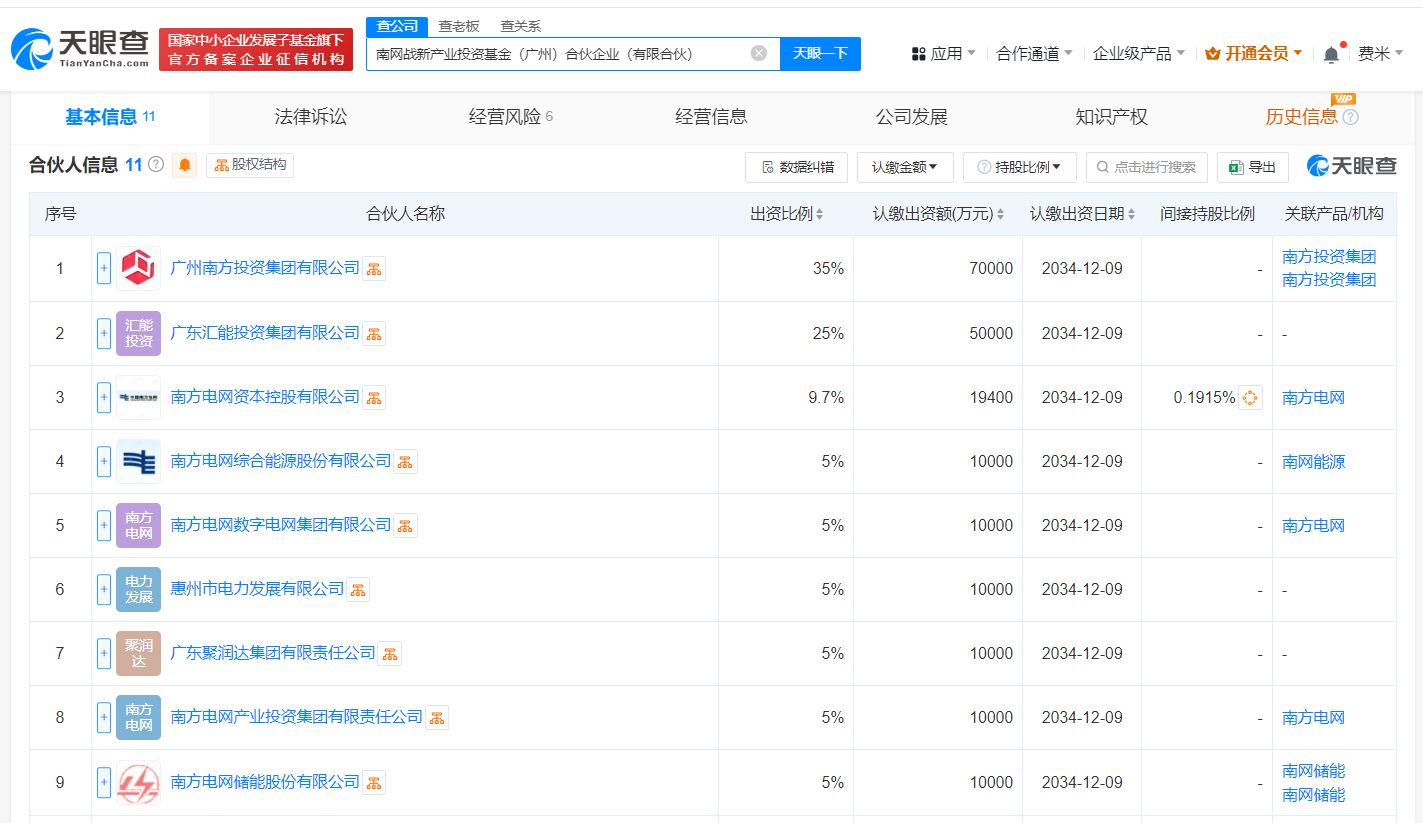Viewport: 1423px width, 823px height.
Task: Switch to the 知识产权 tab
Action: pyautogui.click(x=1111, y=117)
